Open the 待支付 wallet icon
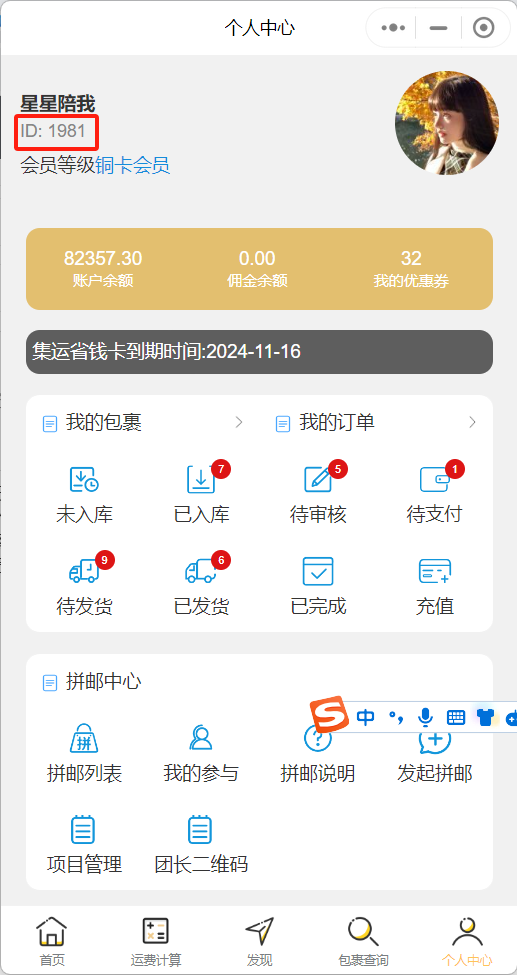 pyautogui.click(x=434, y=479)
